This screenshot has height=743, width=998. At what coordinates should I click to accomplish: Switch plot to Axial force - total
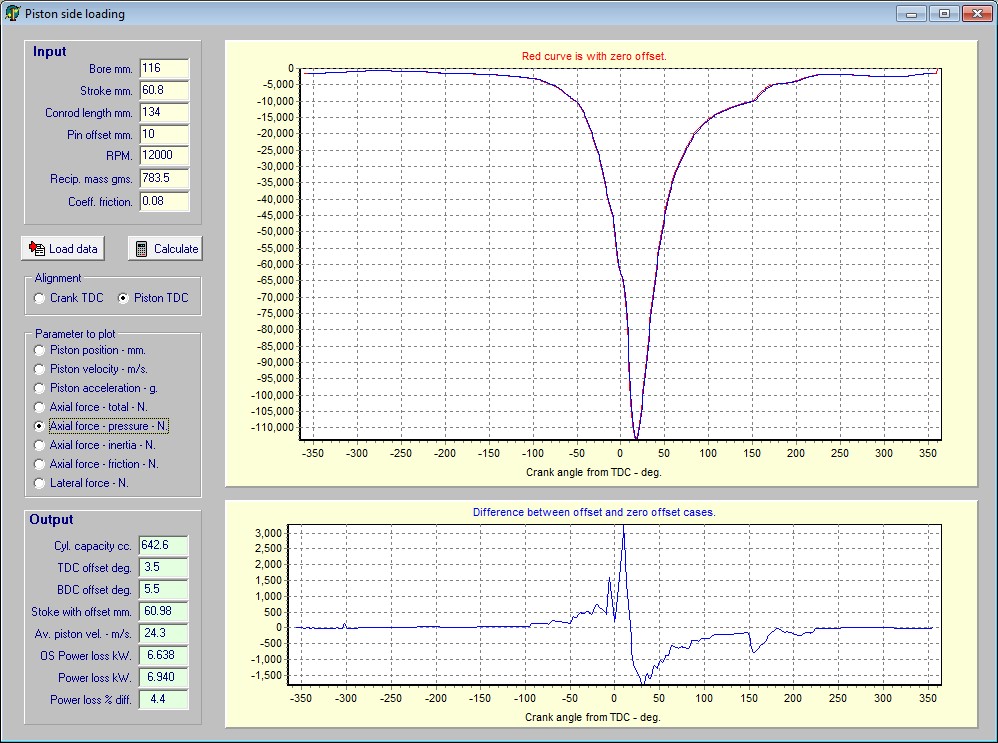pos(40,407)
